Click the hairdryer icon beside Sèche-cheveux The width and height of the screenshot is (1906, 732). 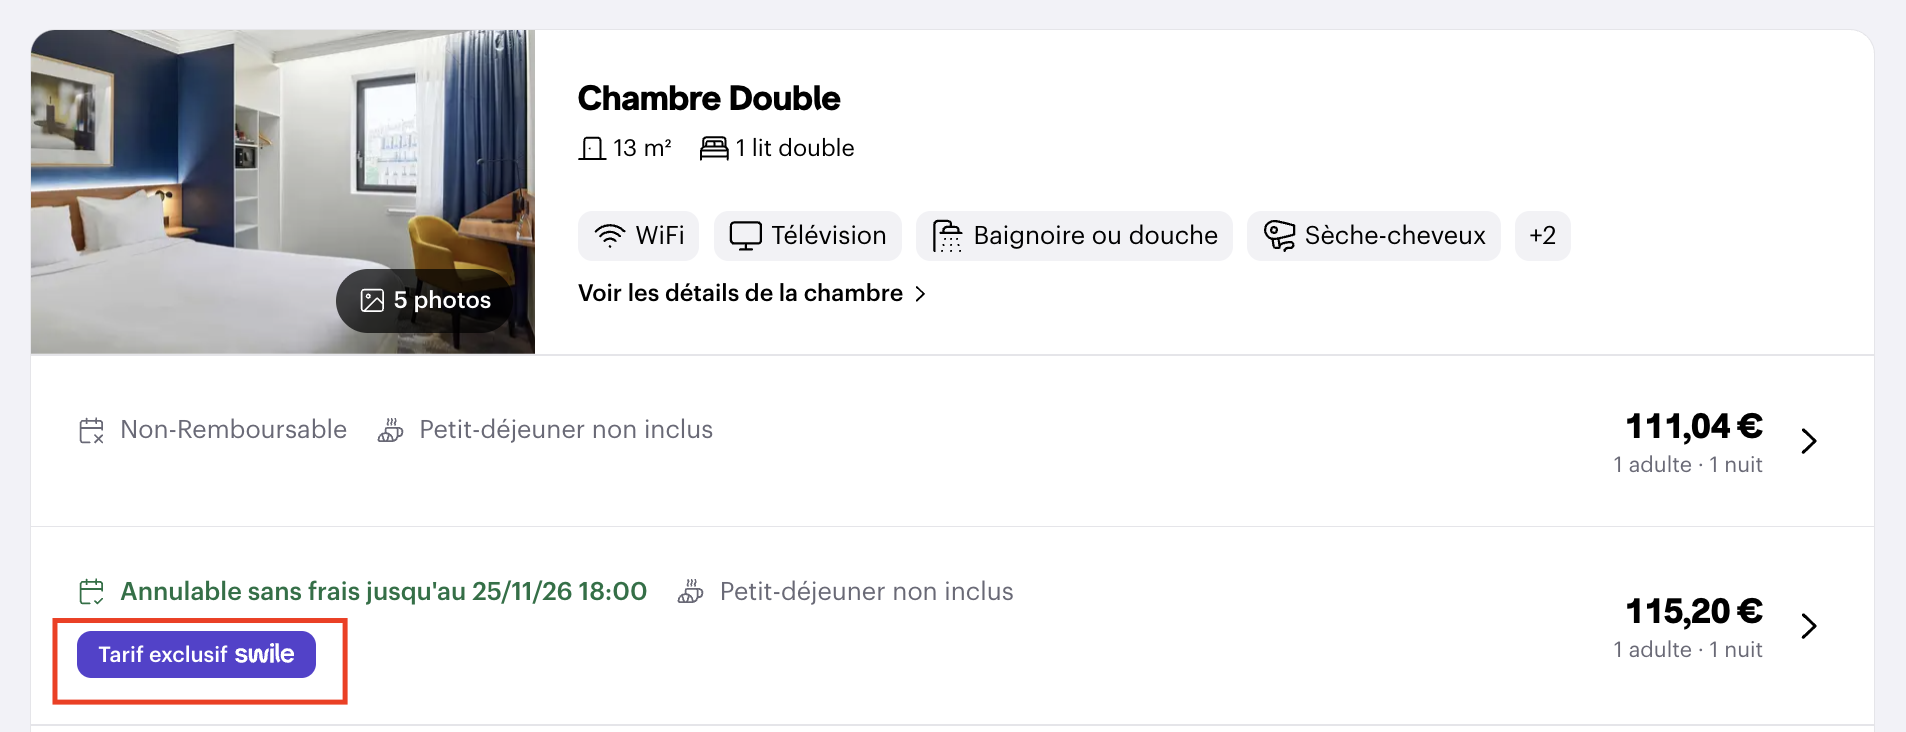1279,236
